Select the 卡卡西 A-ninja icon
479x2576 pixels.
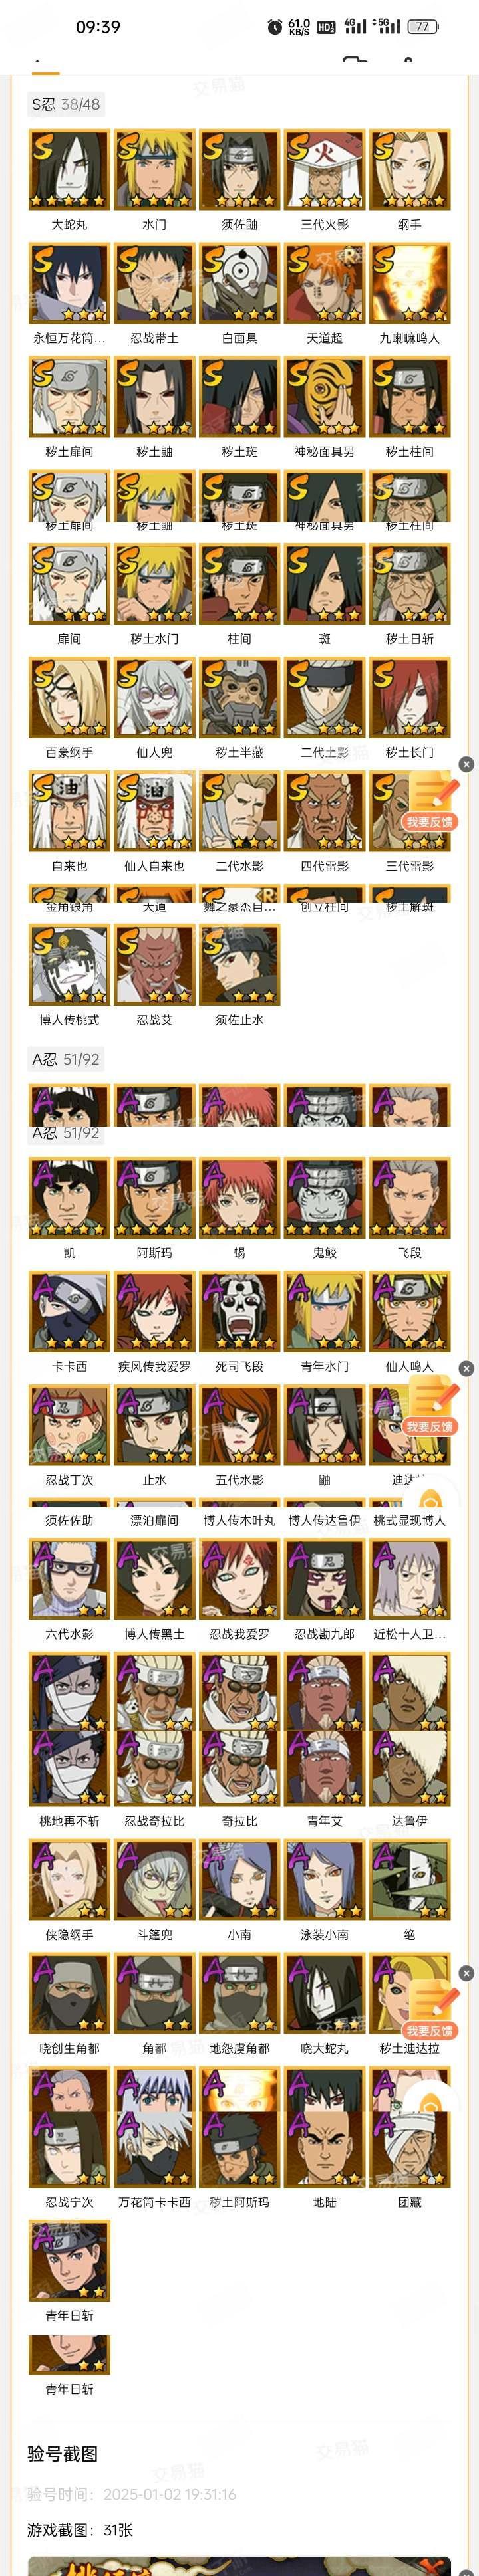pos(69,1311)
